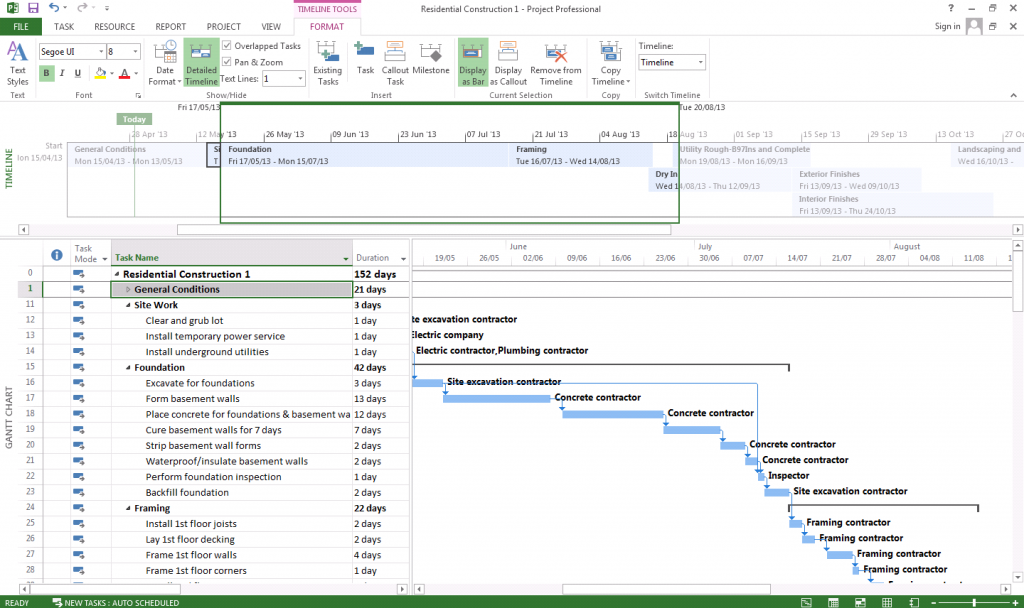Insert a Milestone on the timeline

click(x=431, y=62)
